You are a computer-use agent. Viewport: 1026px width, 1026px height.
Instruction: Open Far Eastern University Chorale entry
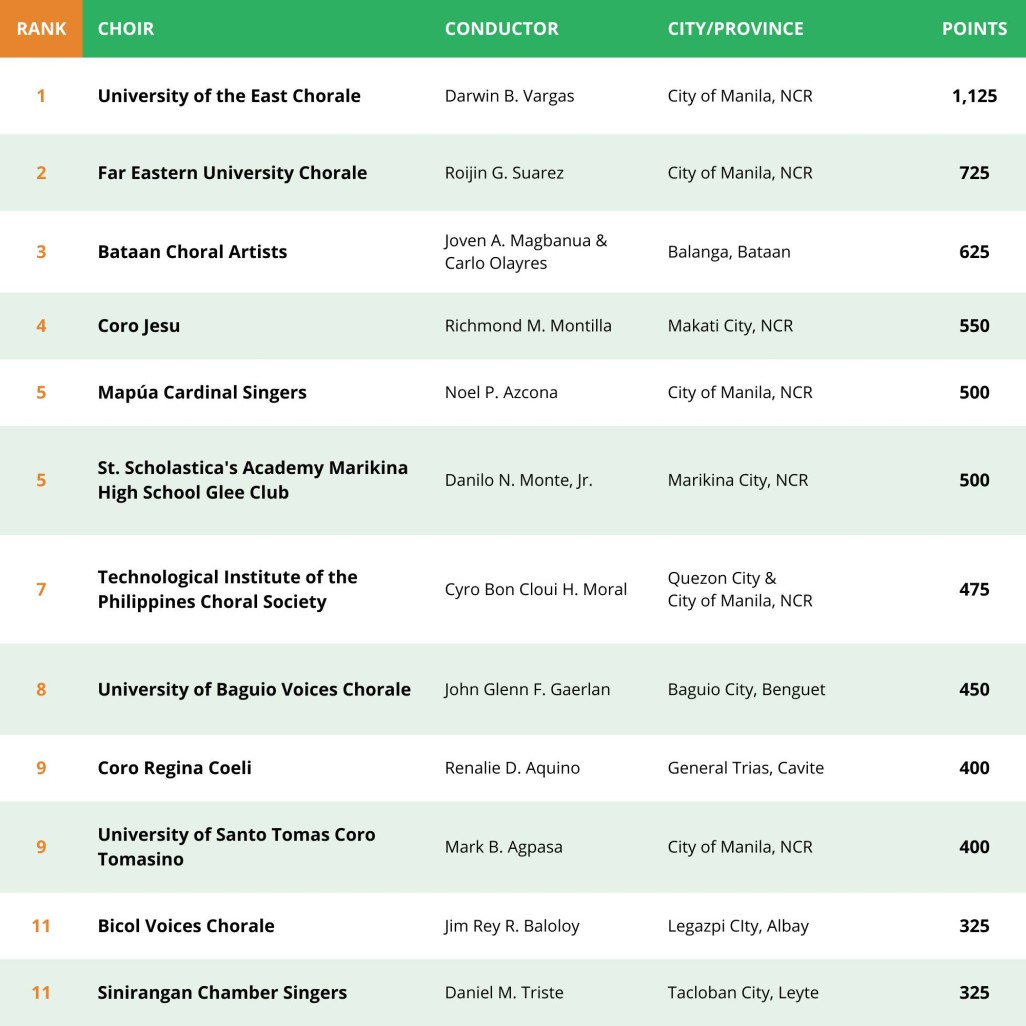232,173
